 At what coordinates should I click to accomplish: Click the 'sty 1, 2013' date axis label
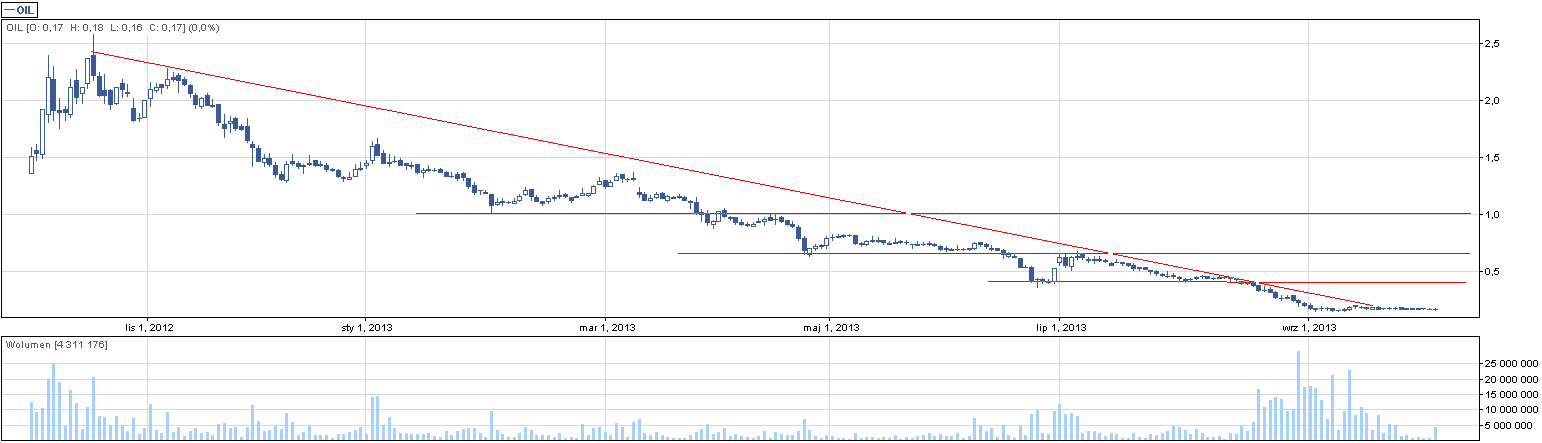click(366, 327)
